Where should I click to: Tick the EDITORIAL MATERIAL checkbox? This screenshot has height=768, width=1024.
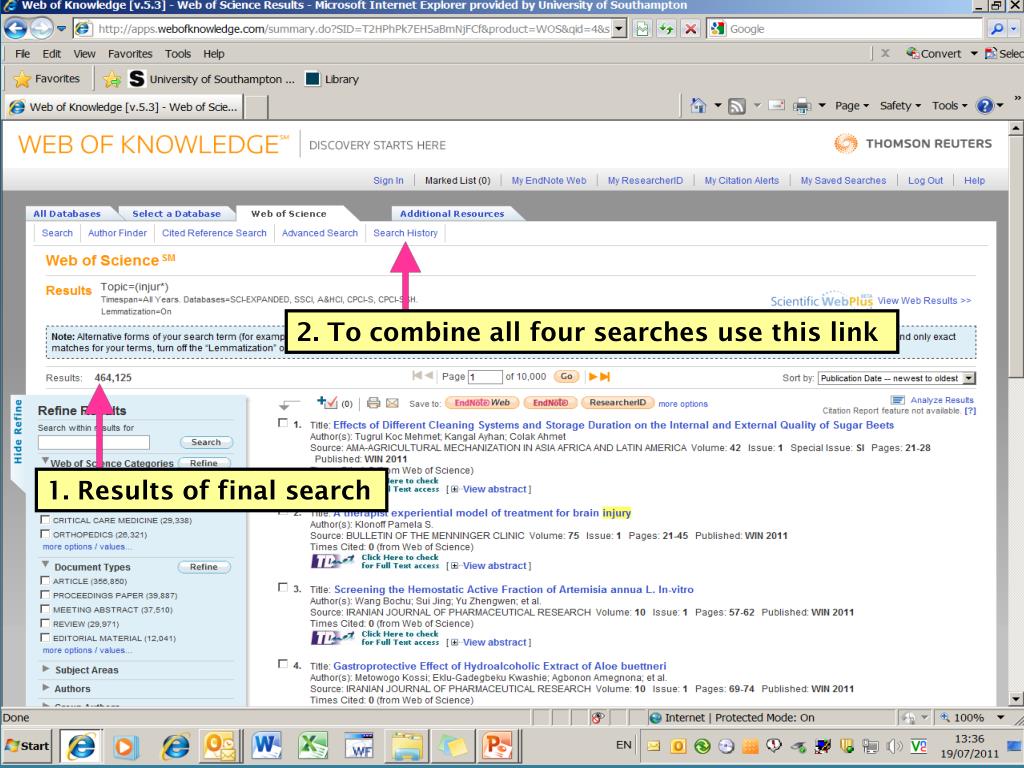click(x=45, y=638)
